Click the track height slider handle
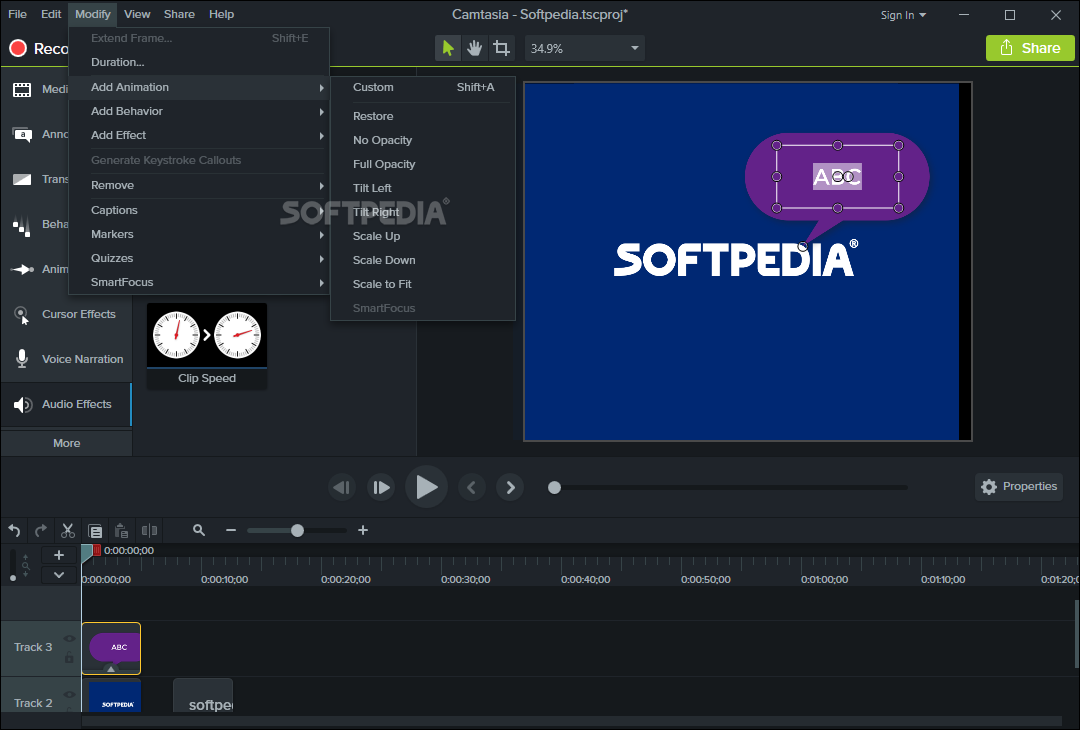This screenshot has width=1080, height=730. point(13,578)
